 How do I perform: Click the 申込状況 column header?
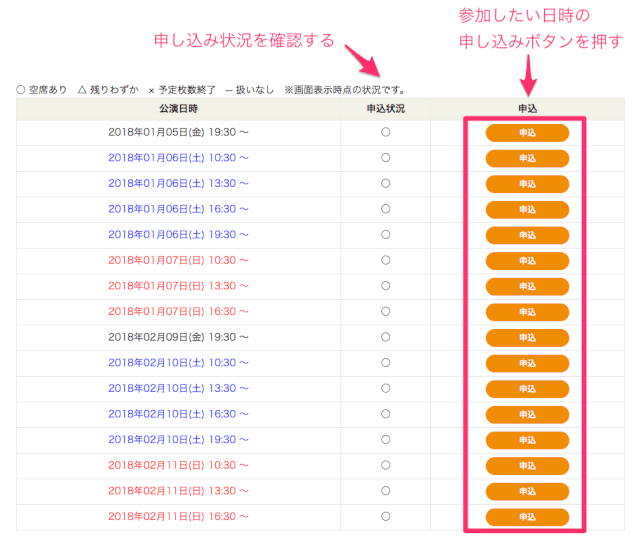386,109
